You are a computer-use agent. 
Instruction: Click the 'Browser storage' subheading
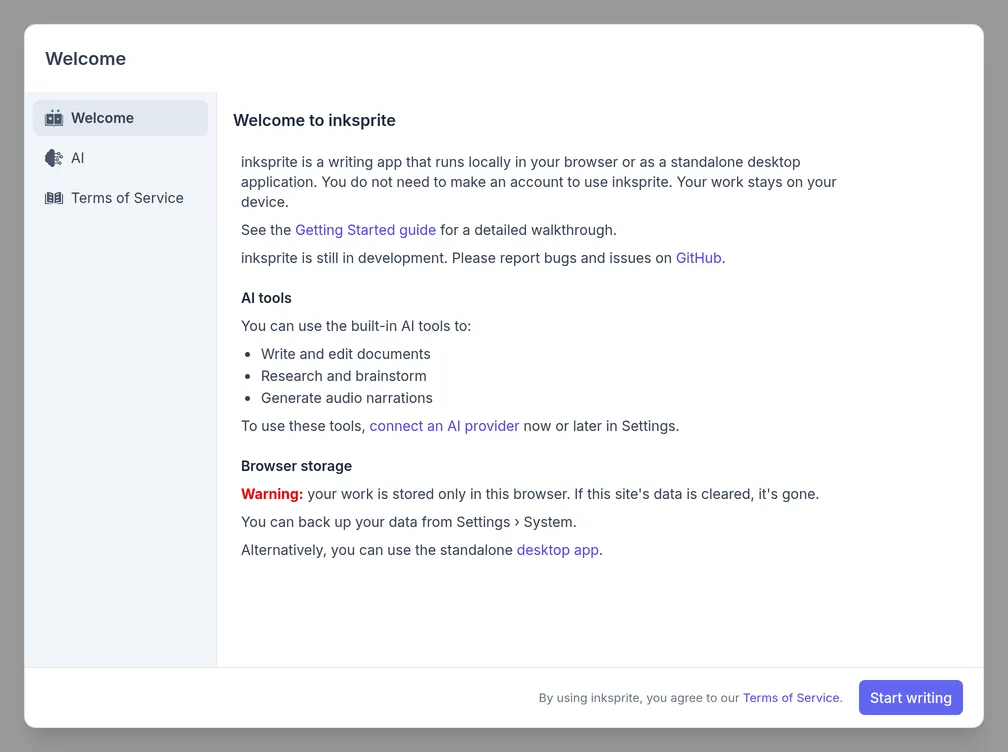point(296,466)
